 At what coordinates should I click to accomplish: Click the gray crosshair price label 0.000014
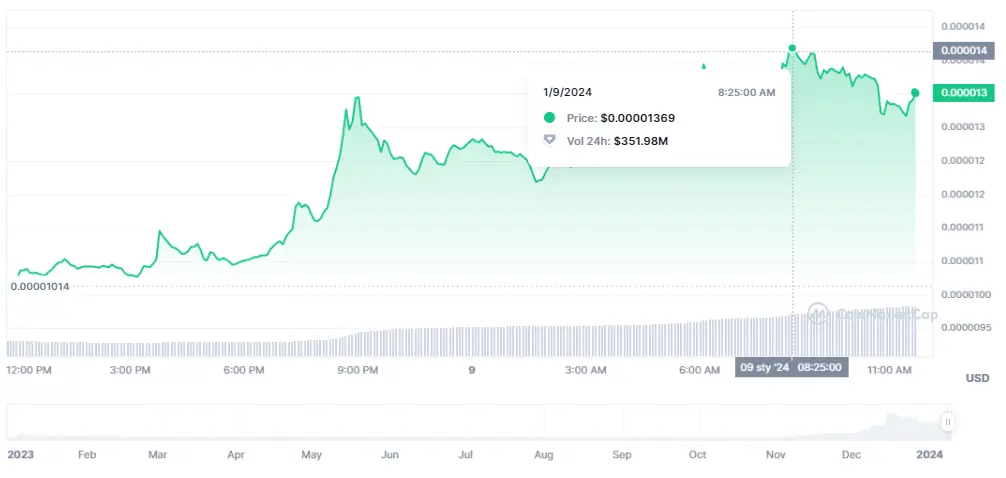point(962,50)
